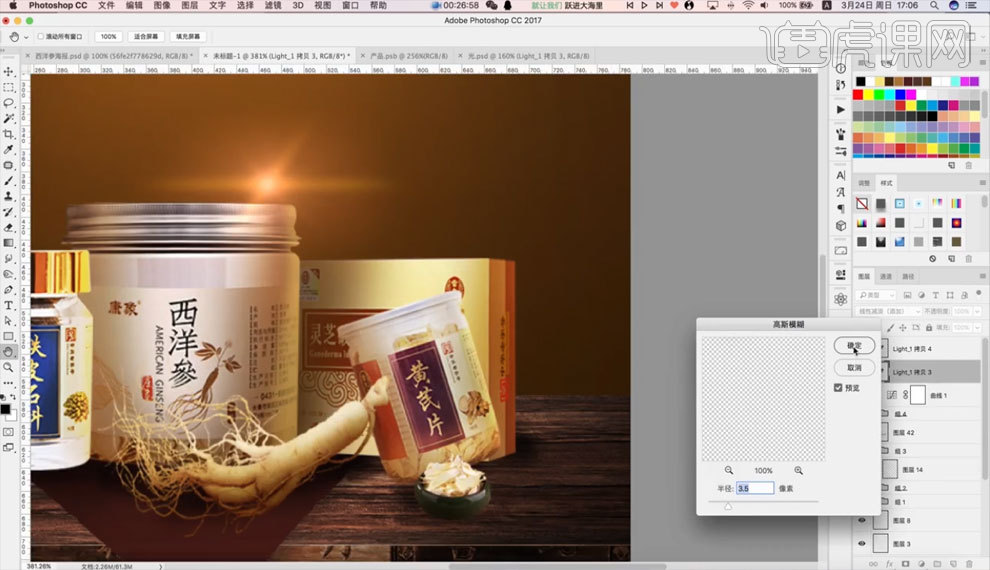Open Hand tool preset picker arrow
Viewport: 990px width, 570px height.
pos(26,37)
